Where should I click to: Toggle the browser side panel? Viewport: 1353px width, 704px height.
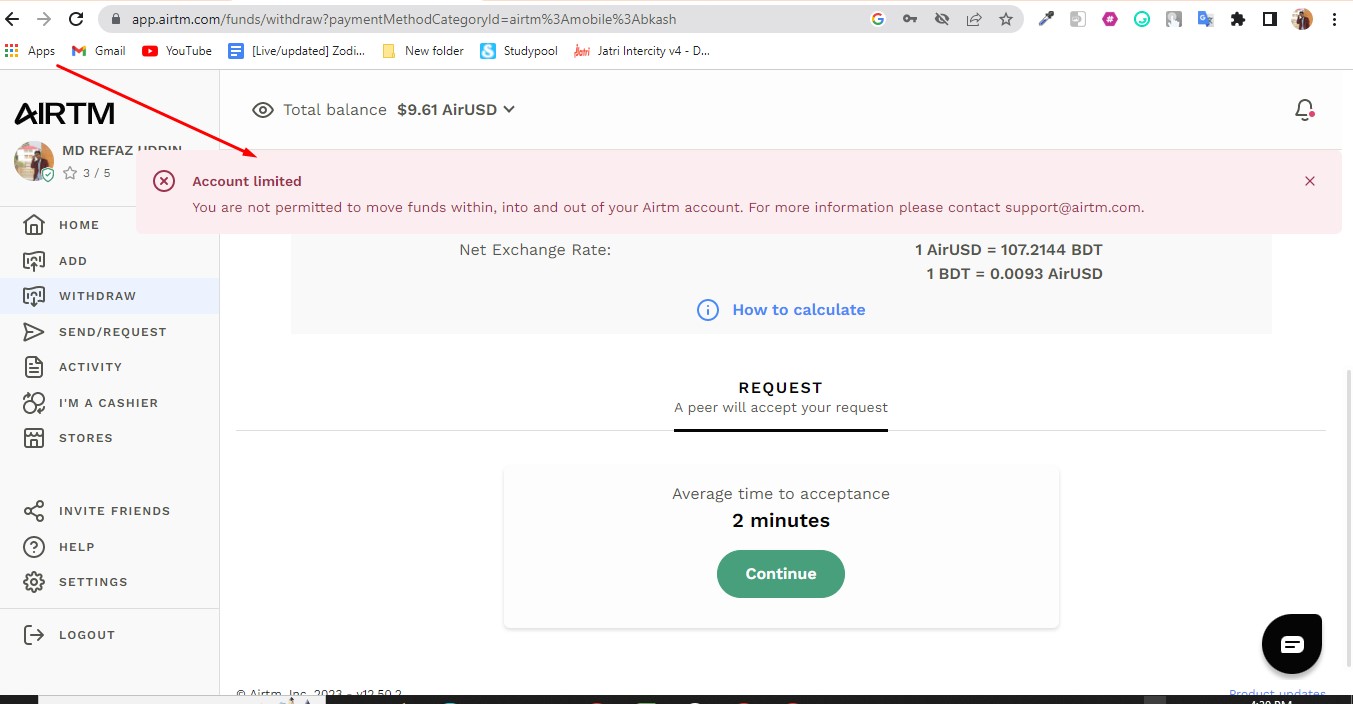click(x=1270, y=19)
